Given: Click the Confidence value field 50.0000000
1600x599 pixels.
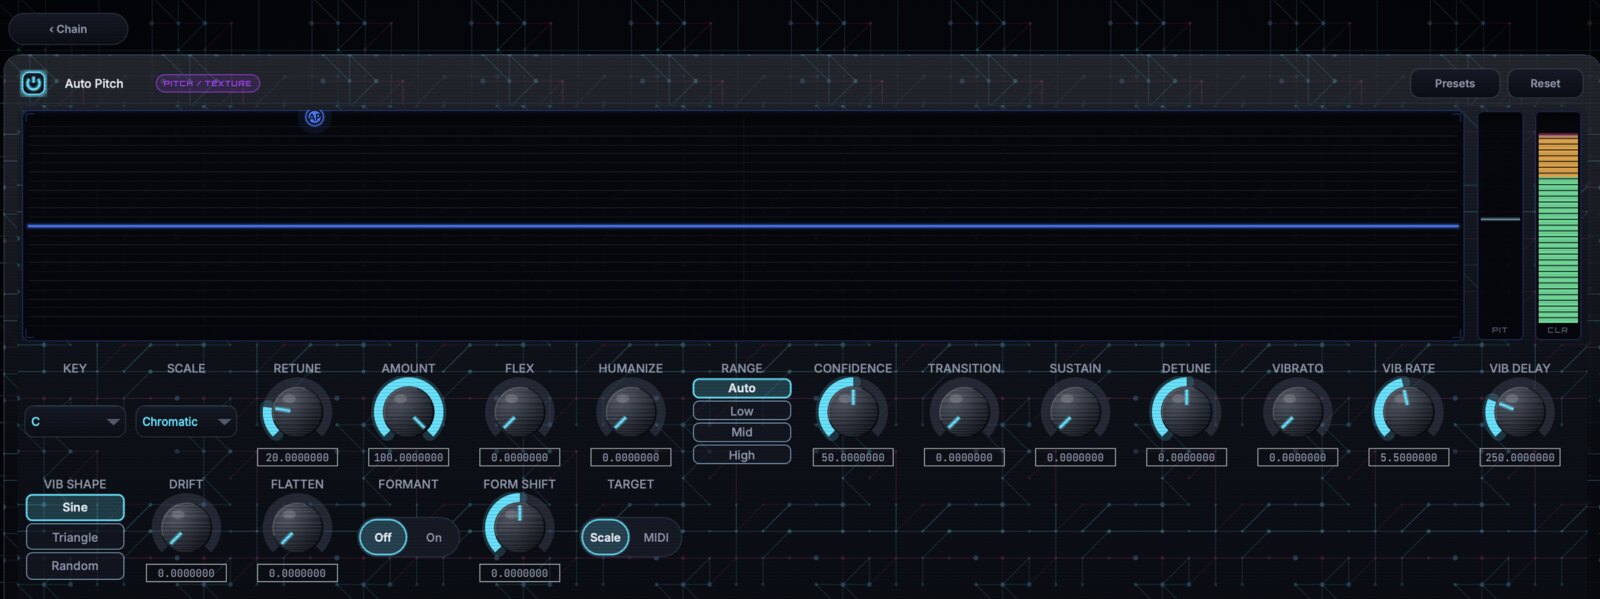Looking at the screenshot, I should (853, 457).
